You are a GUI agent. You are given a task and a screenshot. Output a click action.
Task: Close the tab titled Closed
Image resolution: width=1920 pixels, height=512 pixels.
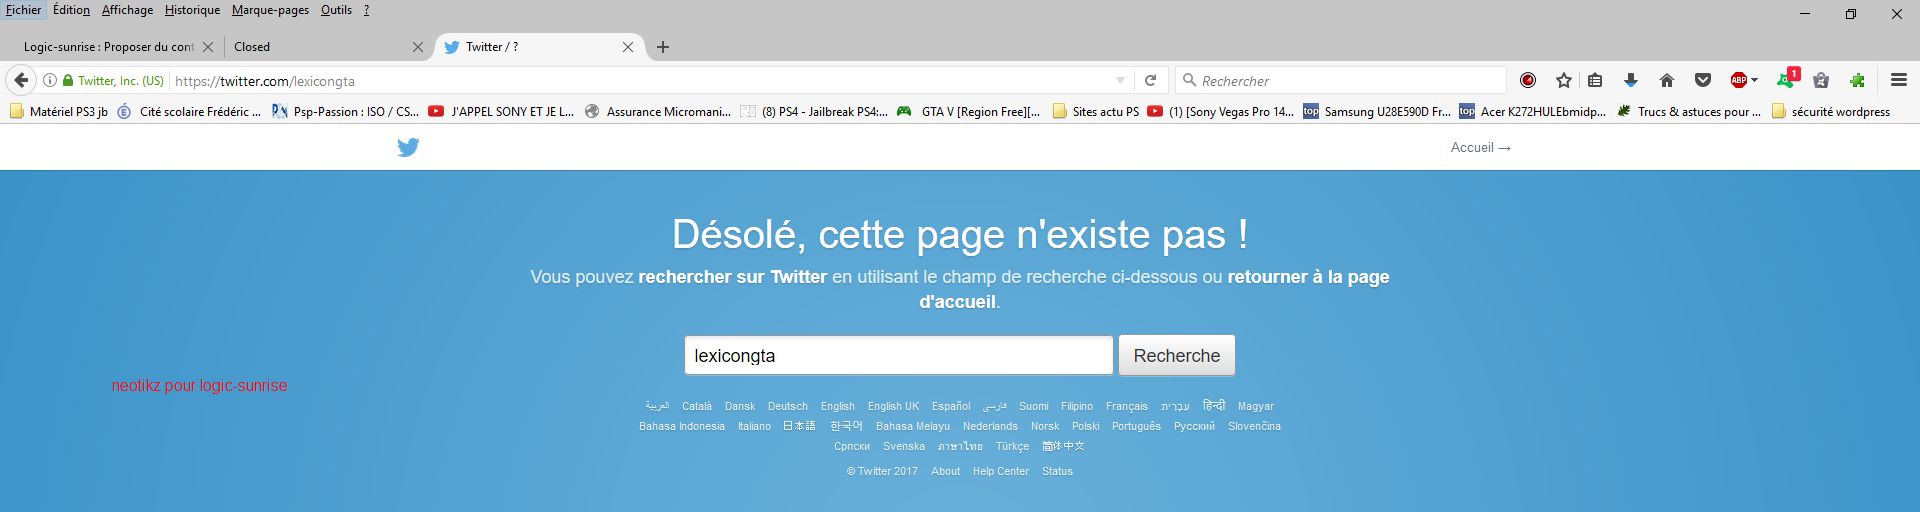tap(418, 47)
